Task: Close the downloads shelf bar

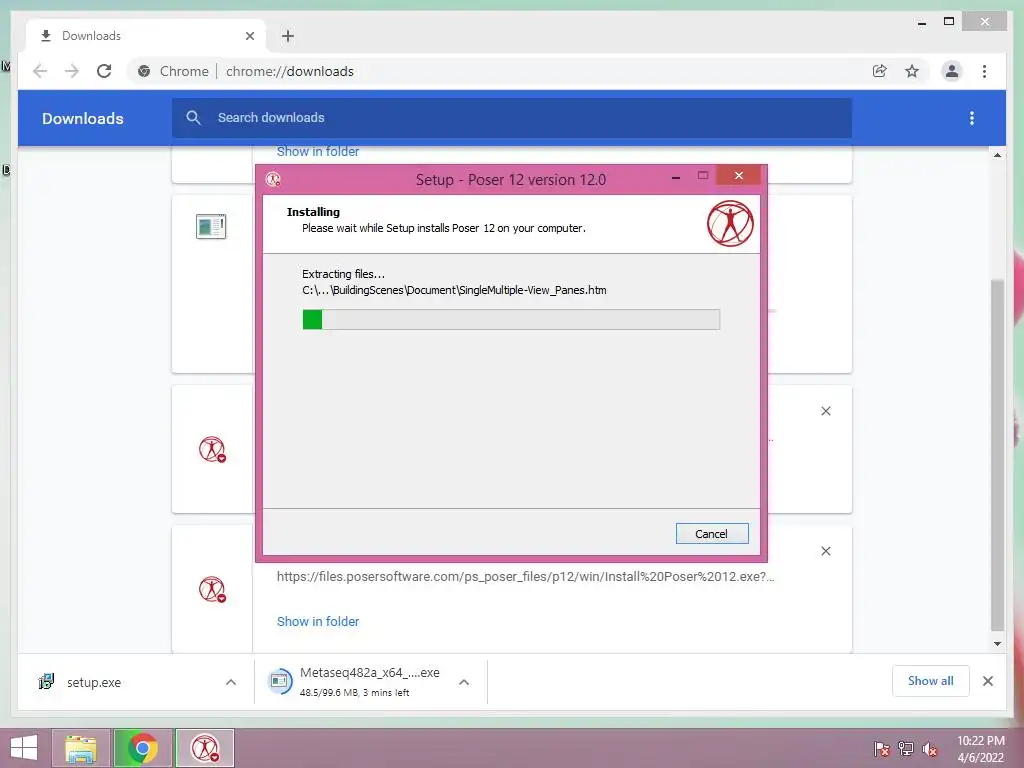Action: point(987,681)
